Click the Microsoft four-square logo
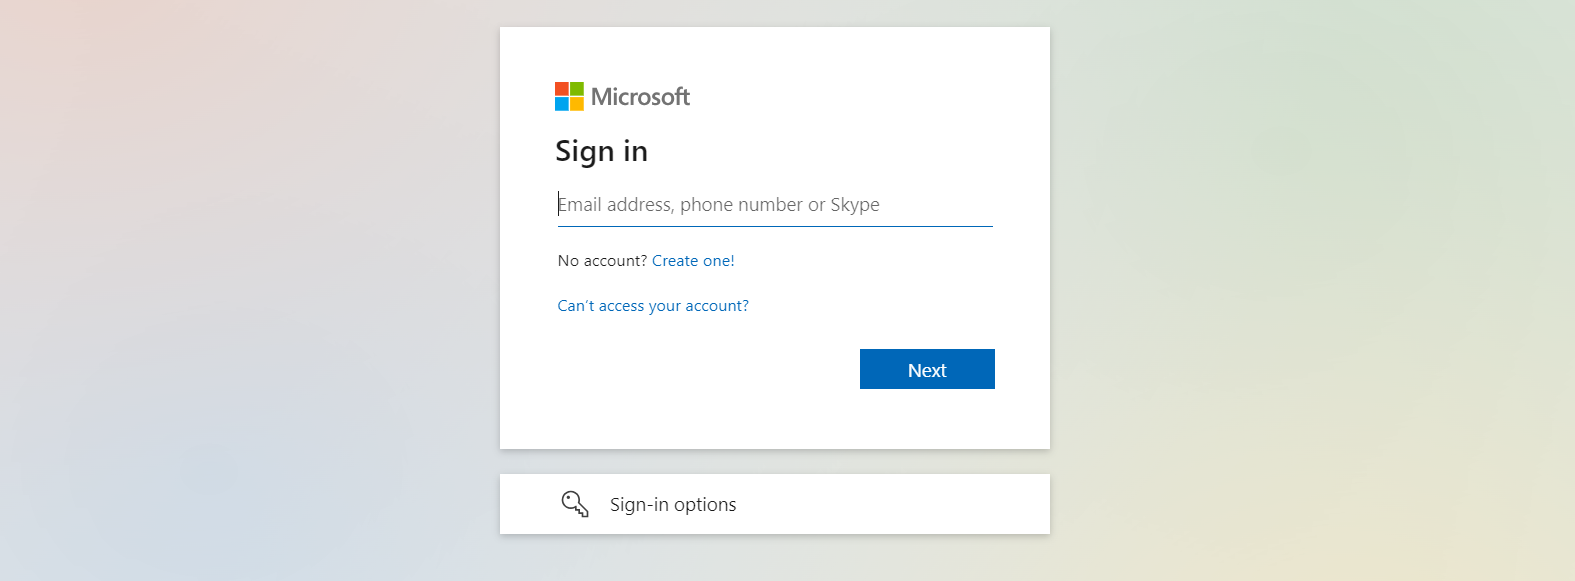The width and height of the screenshot is (1575, 581). [x=569, y=96]
